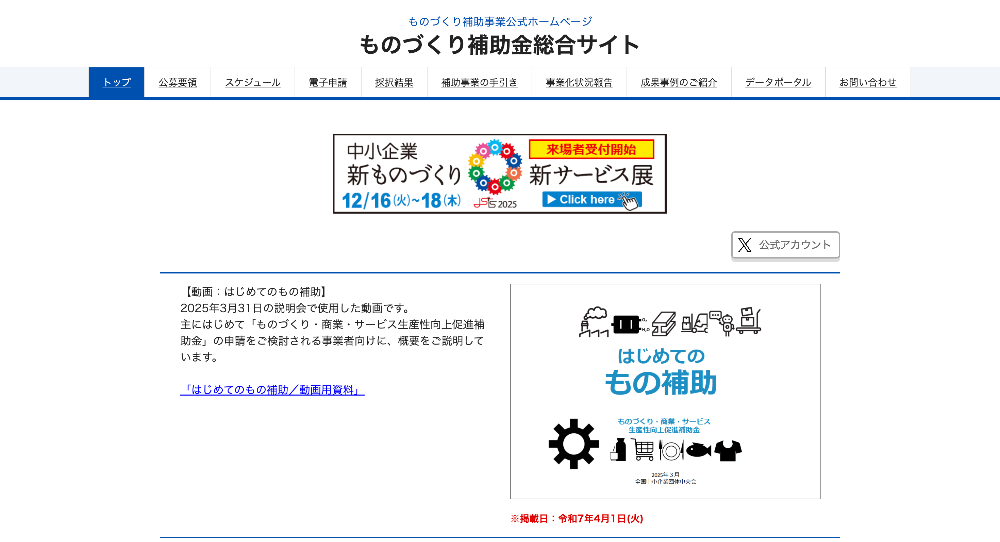
Task: Click the factory icon in the video slide
Action: (x=593, y=322)
